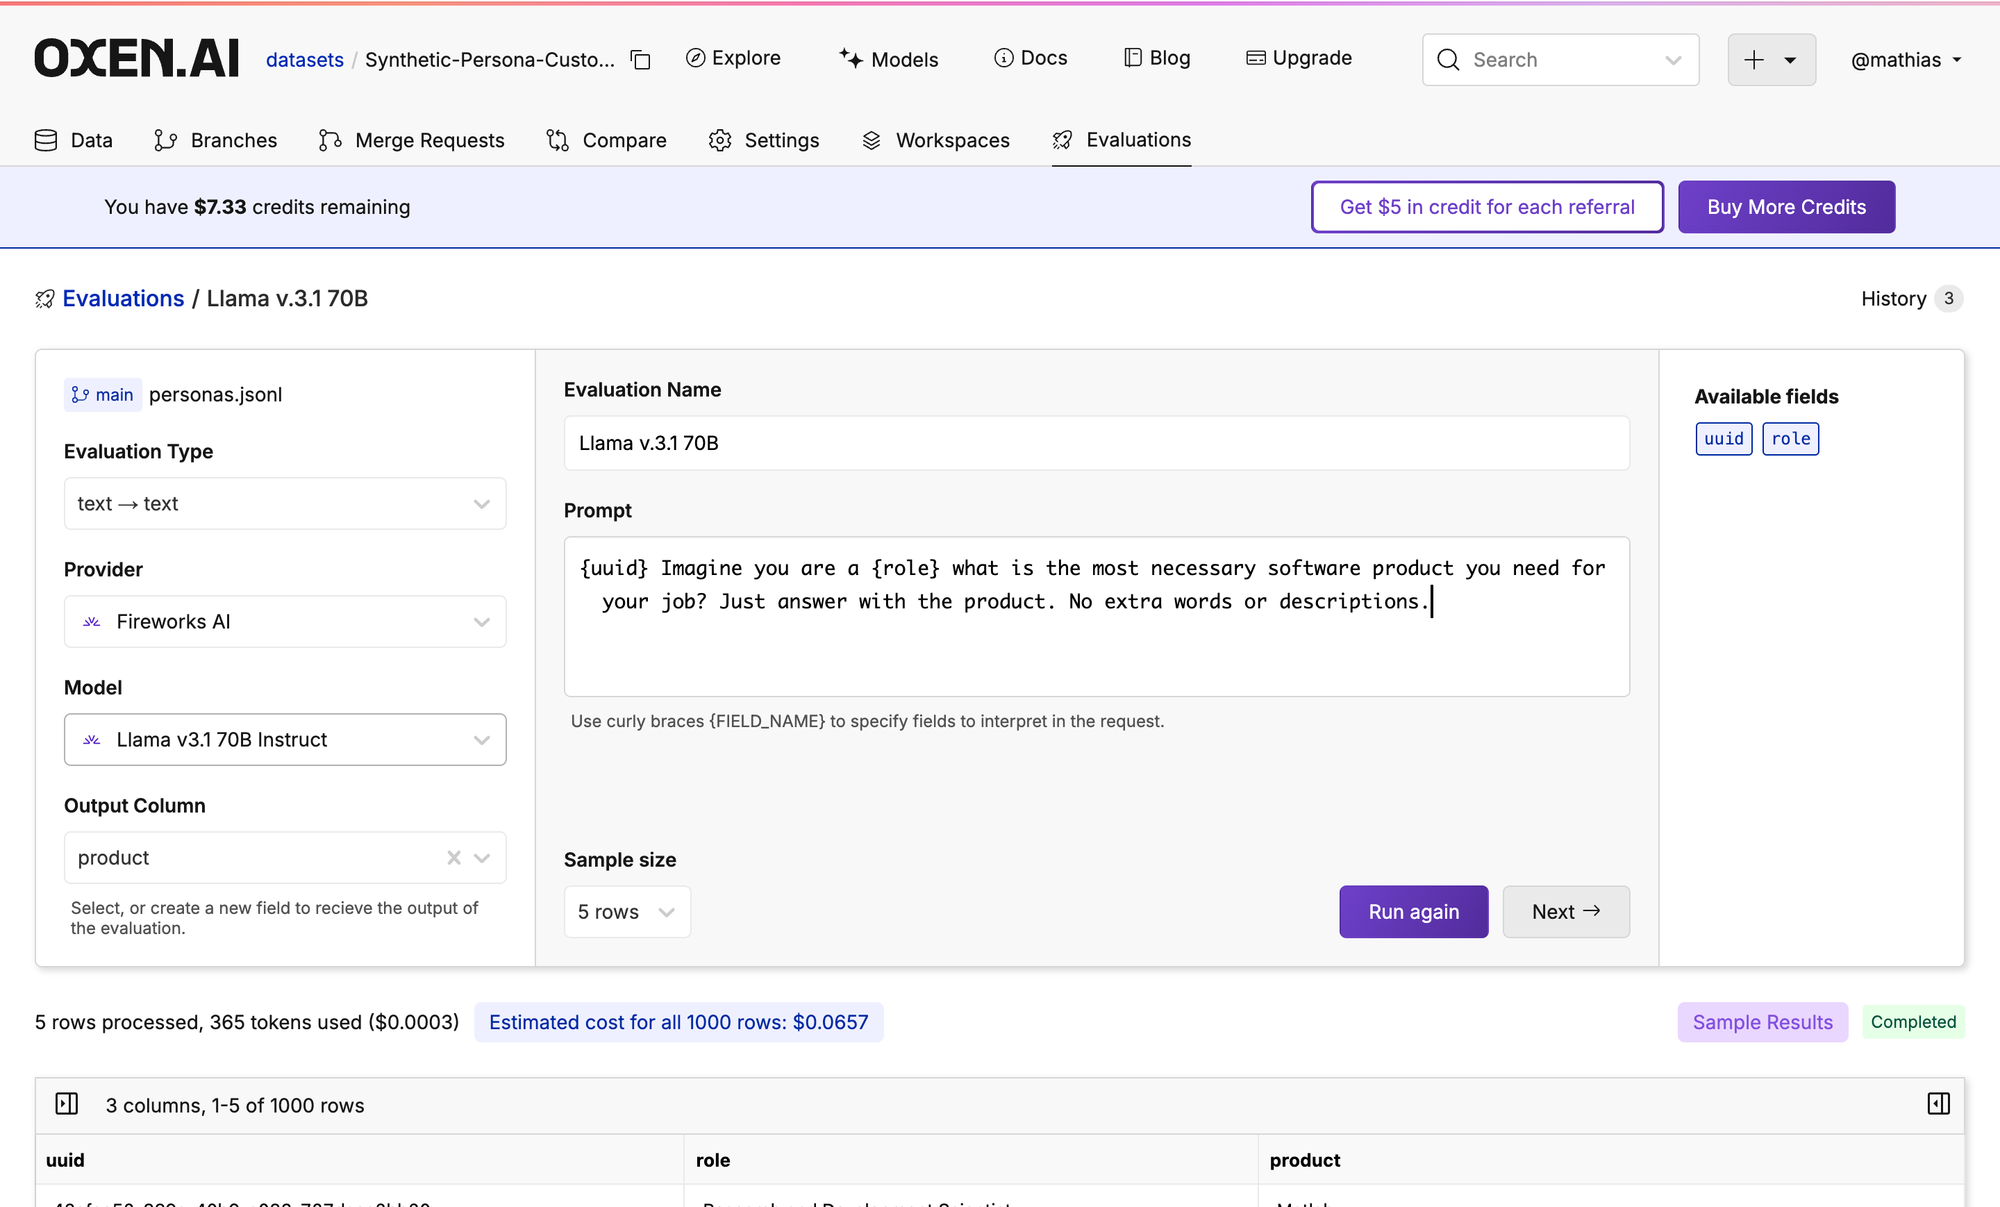Image resolution: width=2000 pixels, height=1207 pixels.
Task: Click the search magnifier icon
Action: (x=1448, y=60)
